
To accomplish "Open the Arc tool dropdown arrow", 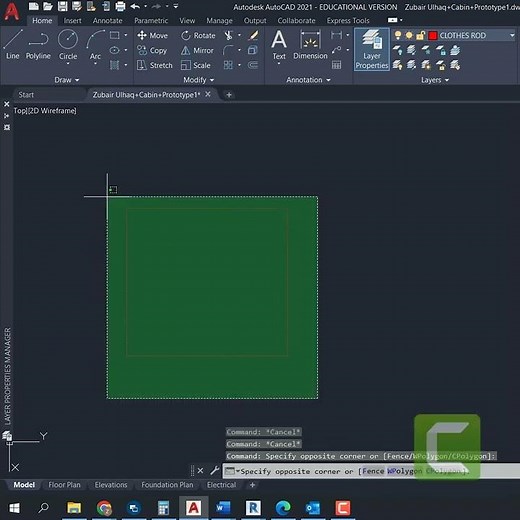I will point(95,64).
